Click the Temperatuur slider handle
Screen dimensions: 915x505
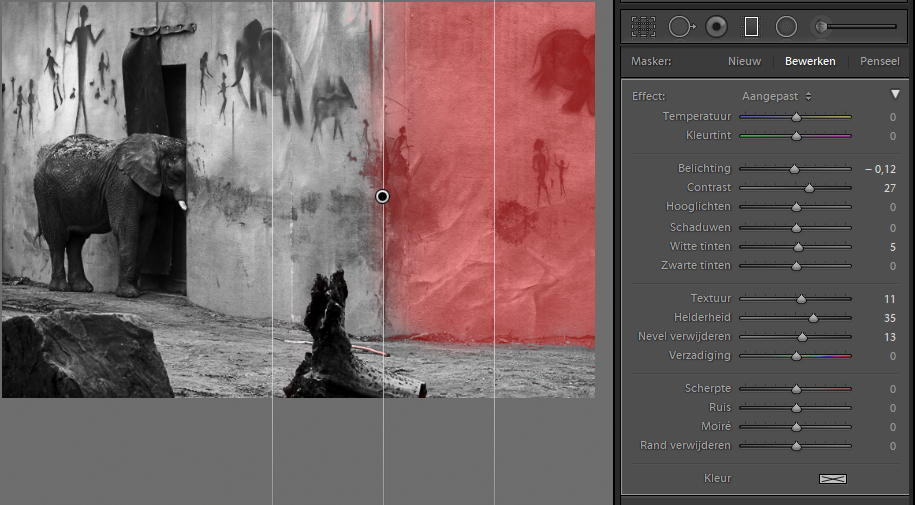pos(796,118)
